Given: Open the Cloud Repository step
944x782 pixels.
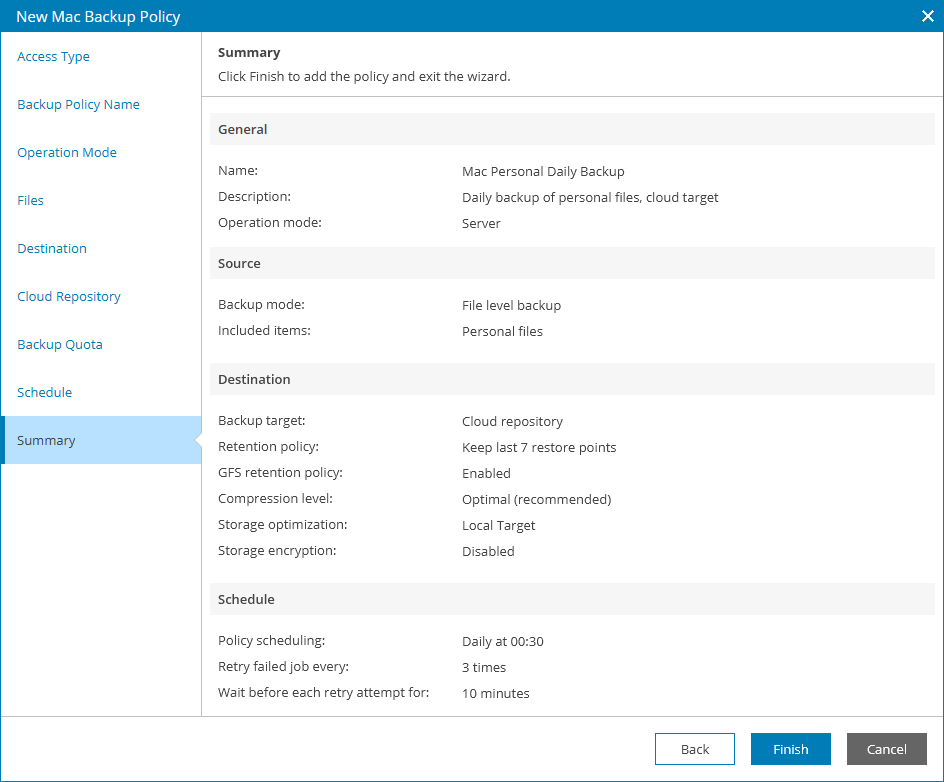Looking at the screenshot, I should pyautogui.click(x=69, y=297).
